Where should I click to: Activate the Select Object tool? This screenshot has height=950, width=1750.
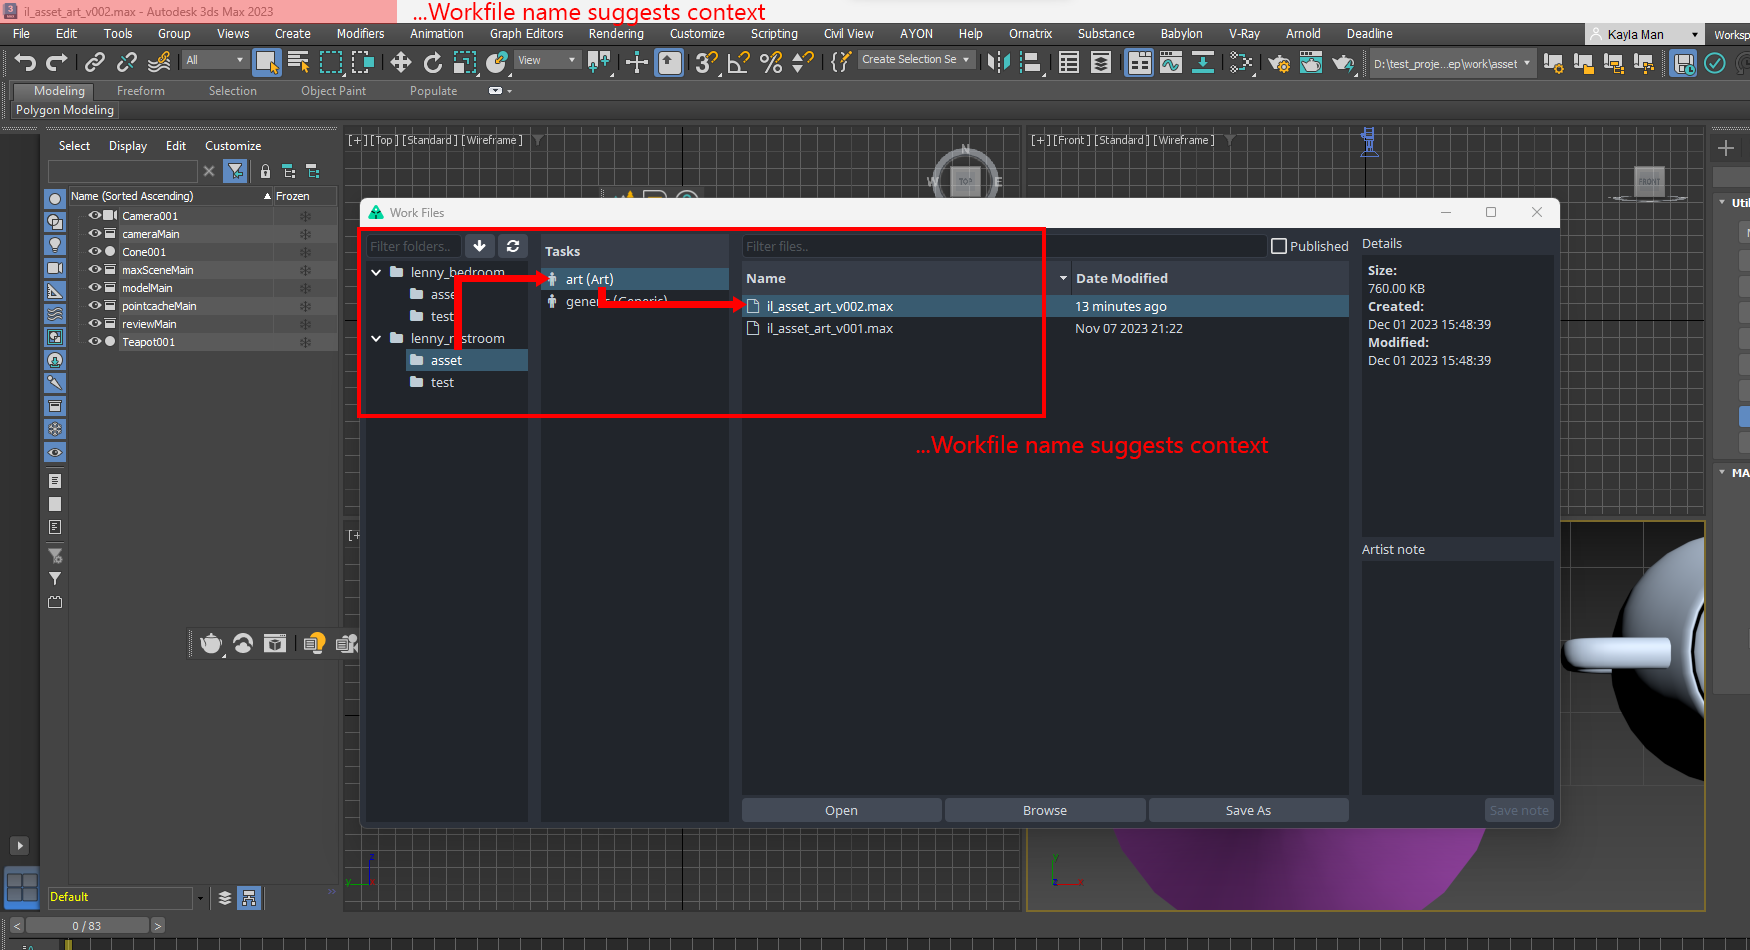pyautogui.click(x=267, y=63)
